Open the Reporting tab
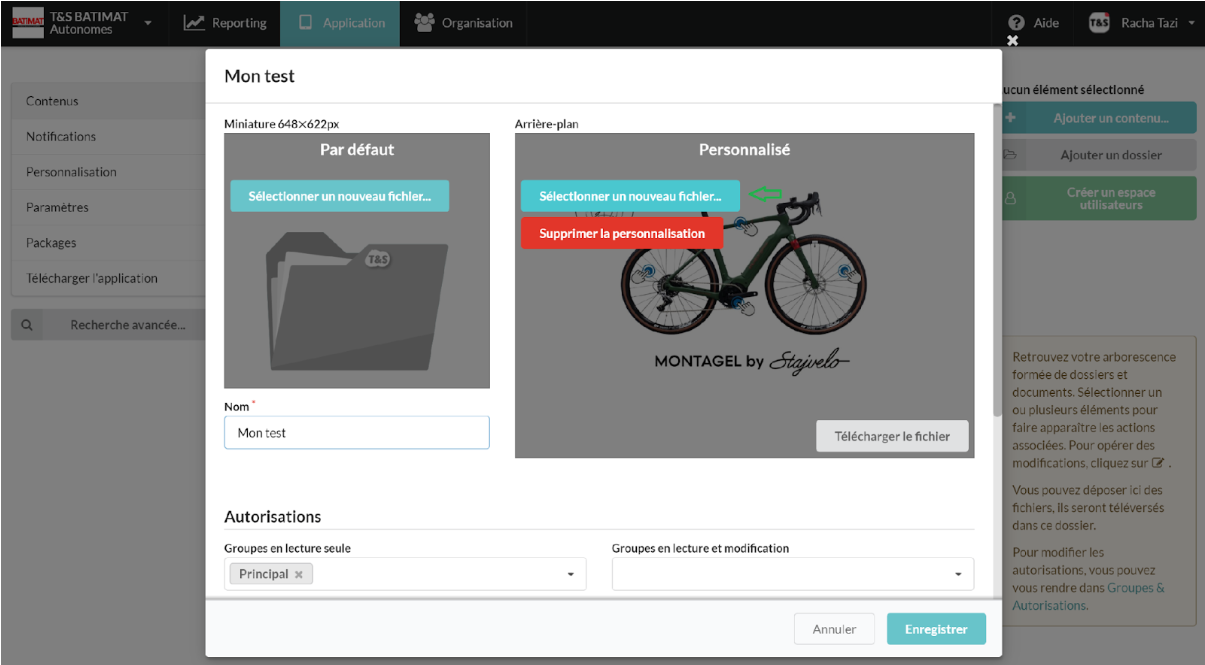 [x=225, y=23]
